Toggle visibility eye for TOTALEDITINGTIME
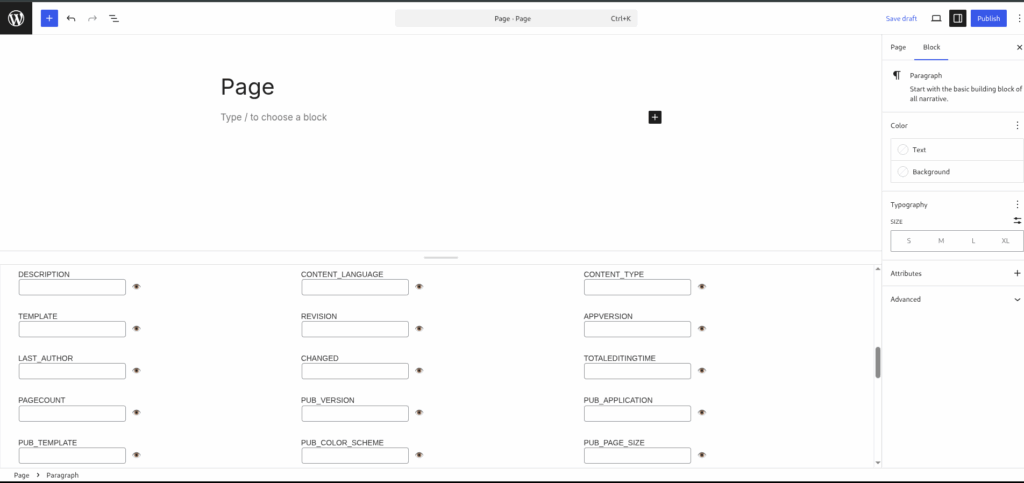Image resolution: width=1024 pixels, height=483 pixels. 702,371
